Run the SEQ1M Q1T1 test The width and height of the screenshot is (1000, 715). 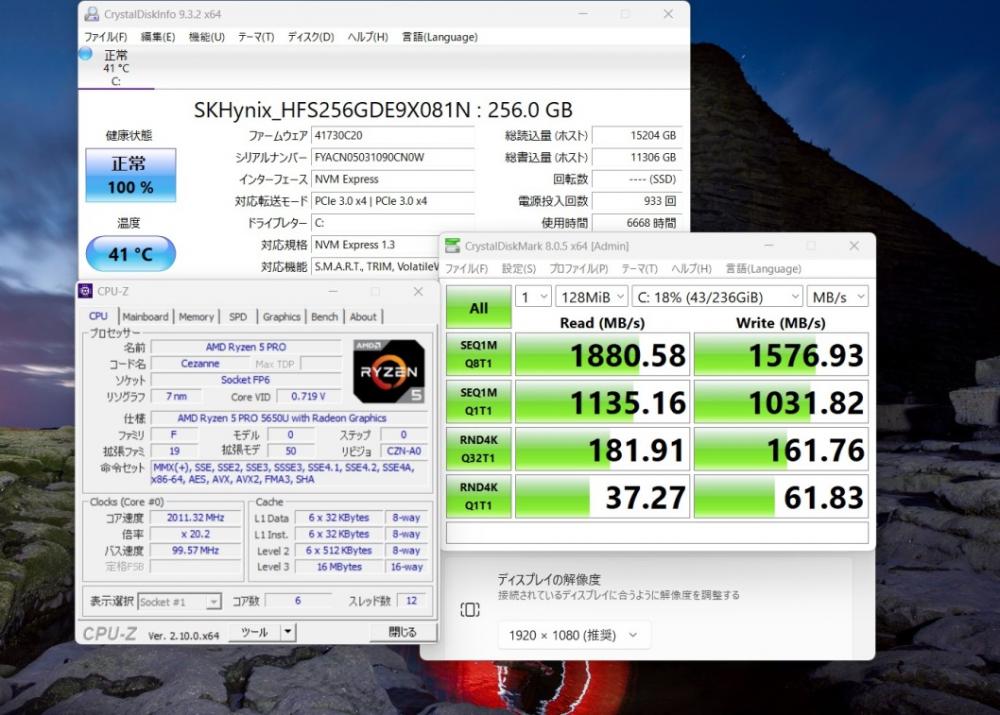478,401
